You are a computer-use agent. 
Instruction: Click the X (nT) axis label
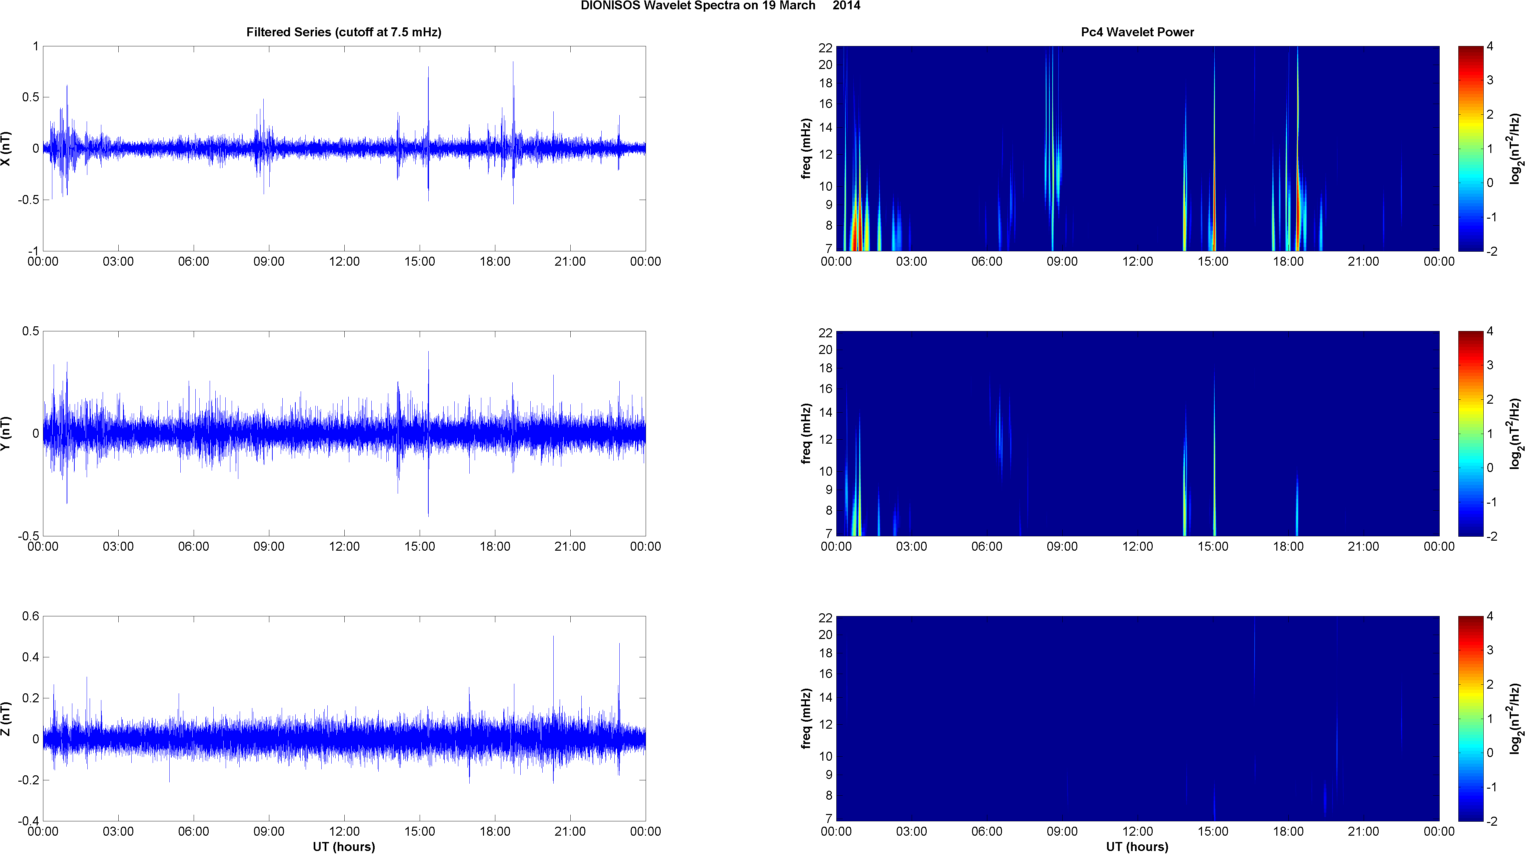pos(7,148)
